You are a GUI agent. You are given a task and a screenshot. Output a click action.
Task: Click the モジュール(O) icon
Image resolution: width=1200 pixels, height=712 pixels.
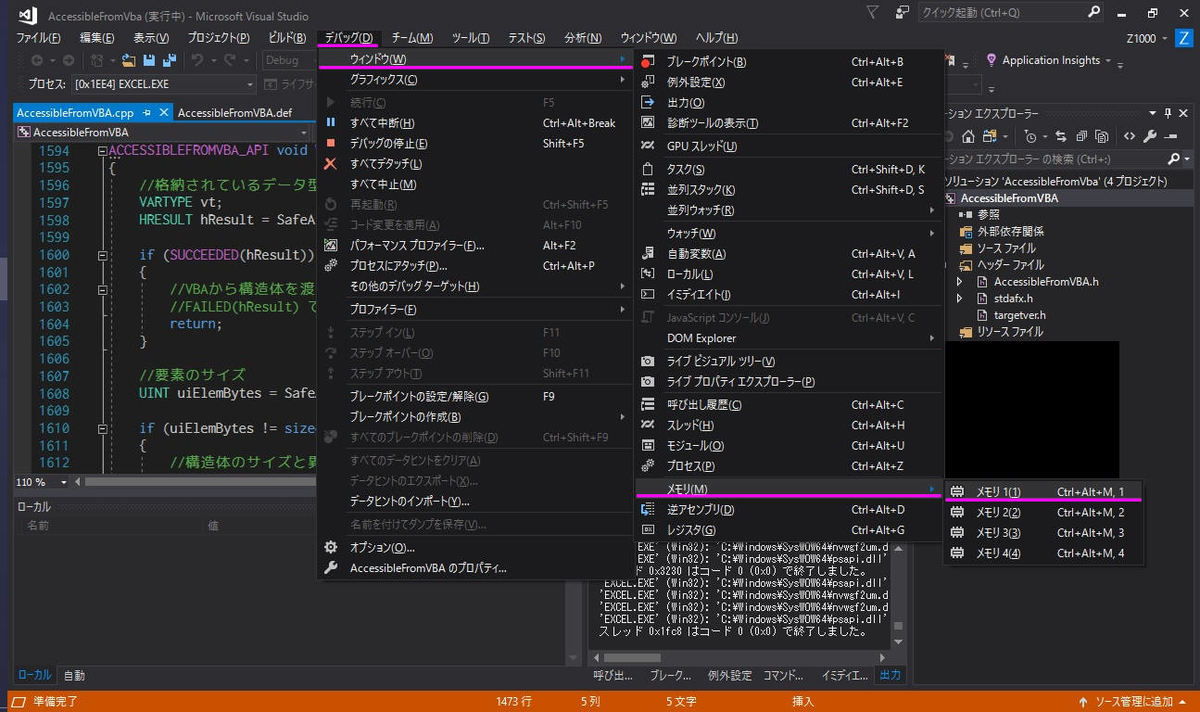coord(647,445)
